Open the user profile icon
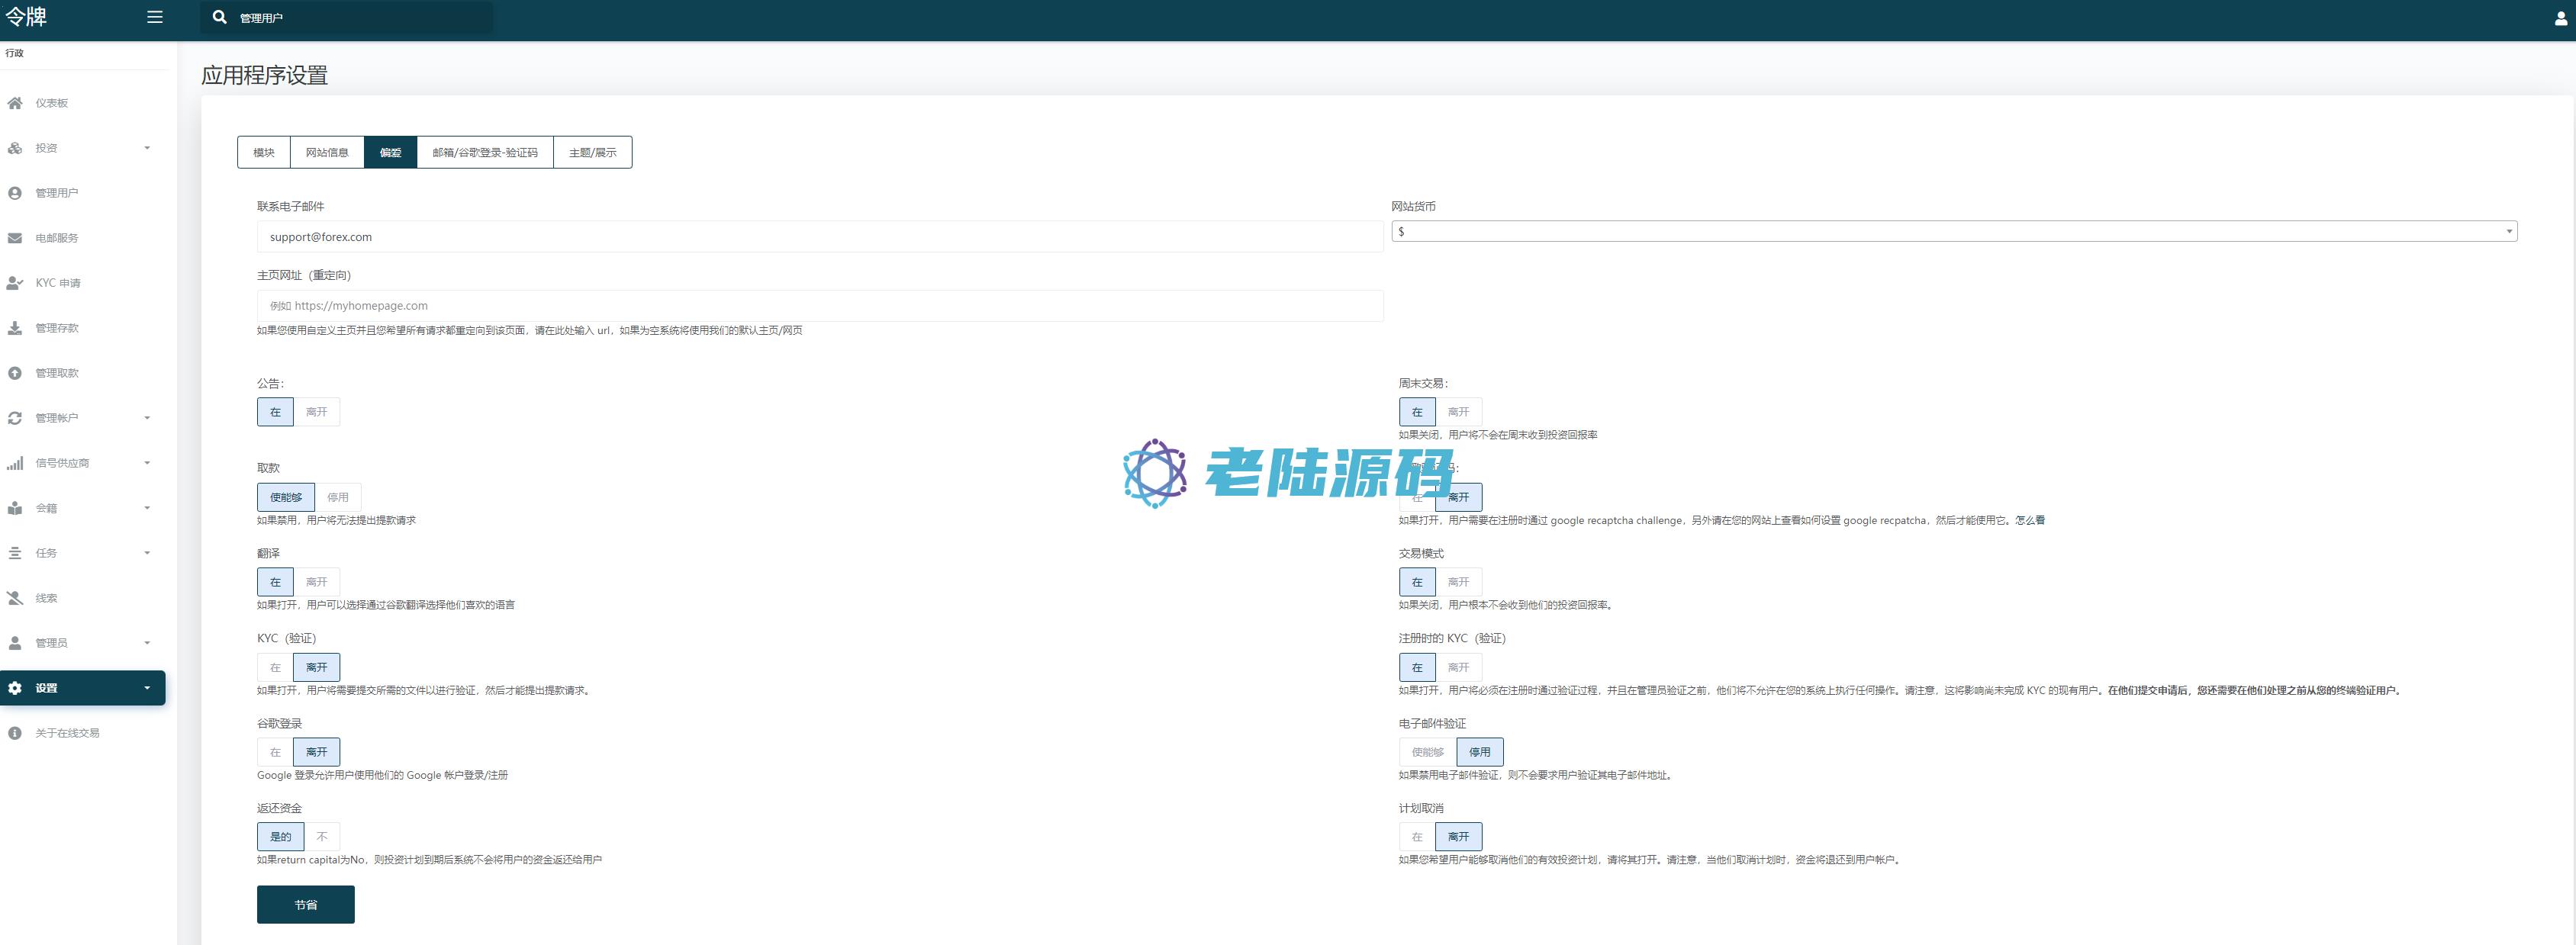 pyautogui.click(x=2560, y=18)
